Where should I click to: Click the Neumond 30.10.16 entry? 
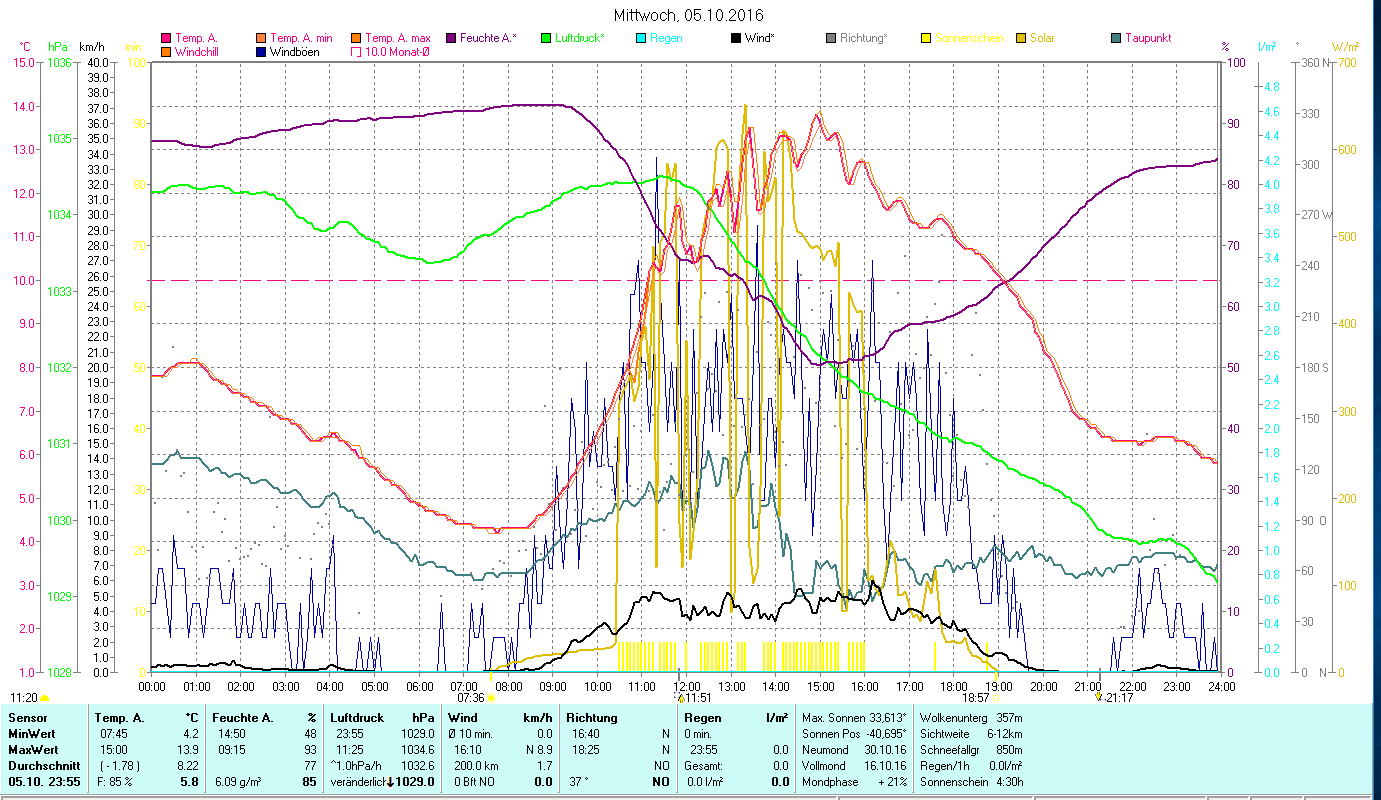point(854,749)
